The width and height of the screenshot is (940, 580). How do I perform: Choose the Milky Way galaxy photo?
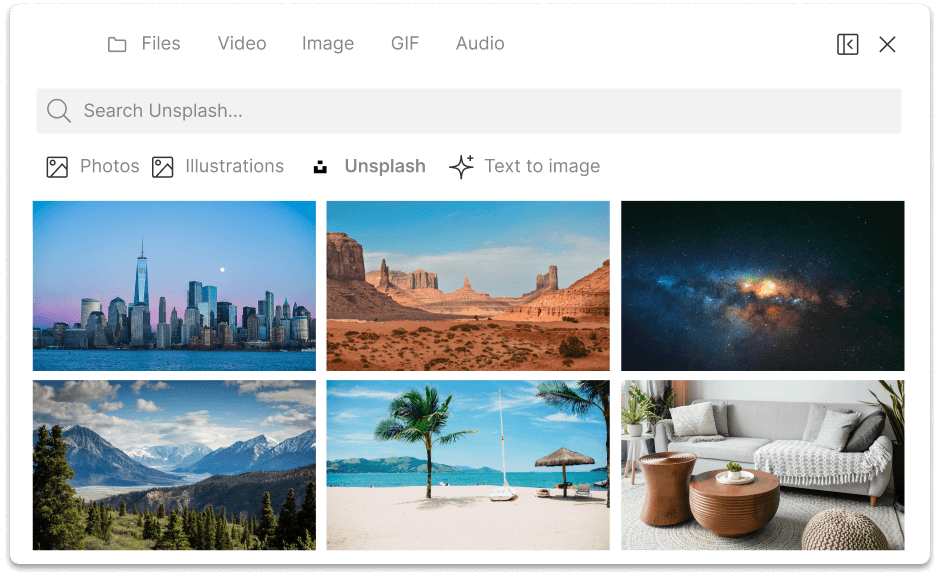(762, 286)
